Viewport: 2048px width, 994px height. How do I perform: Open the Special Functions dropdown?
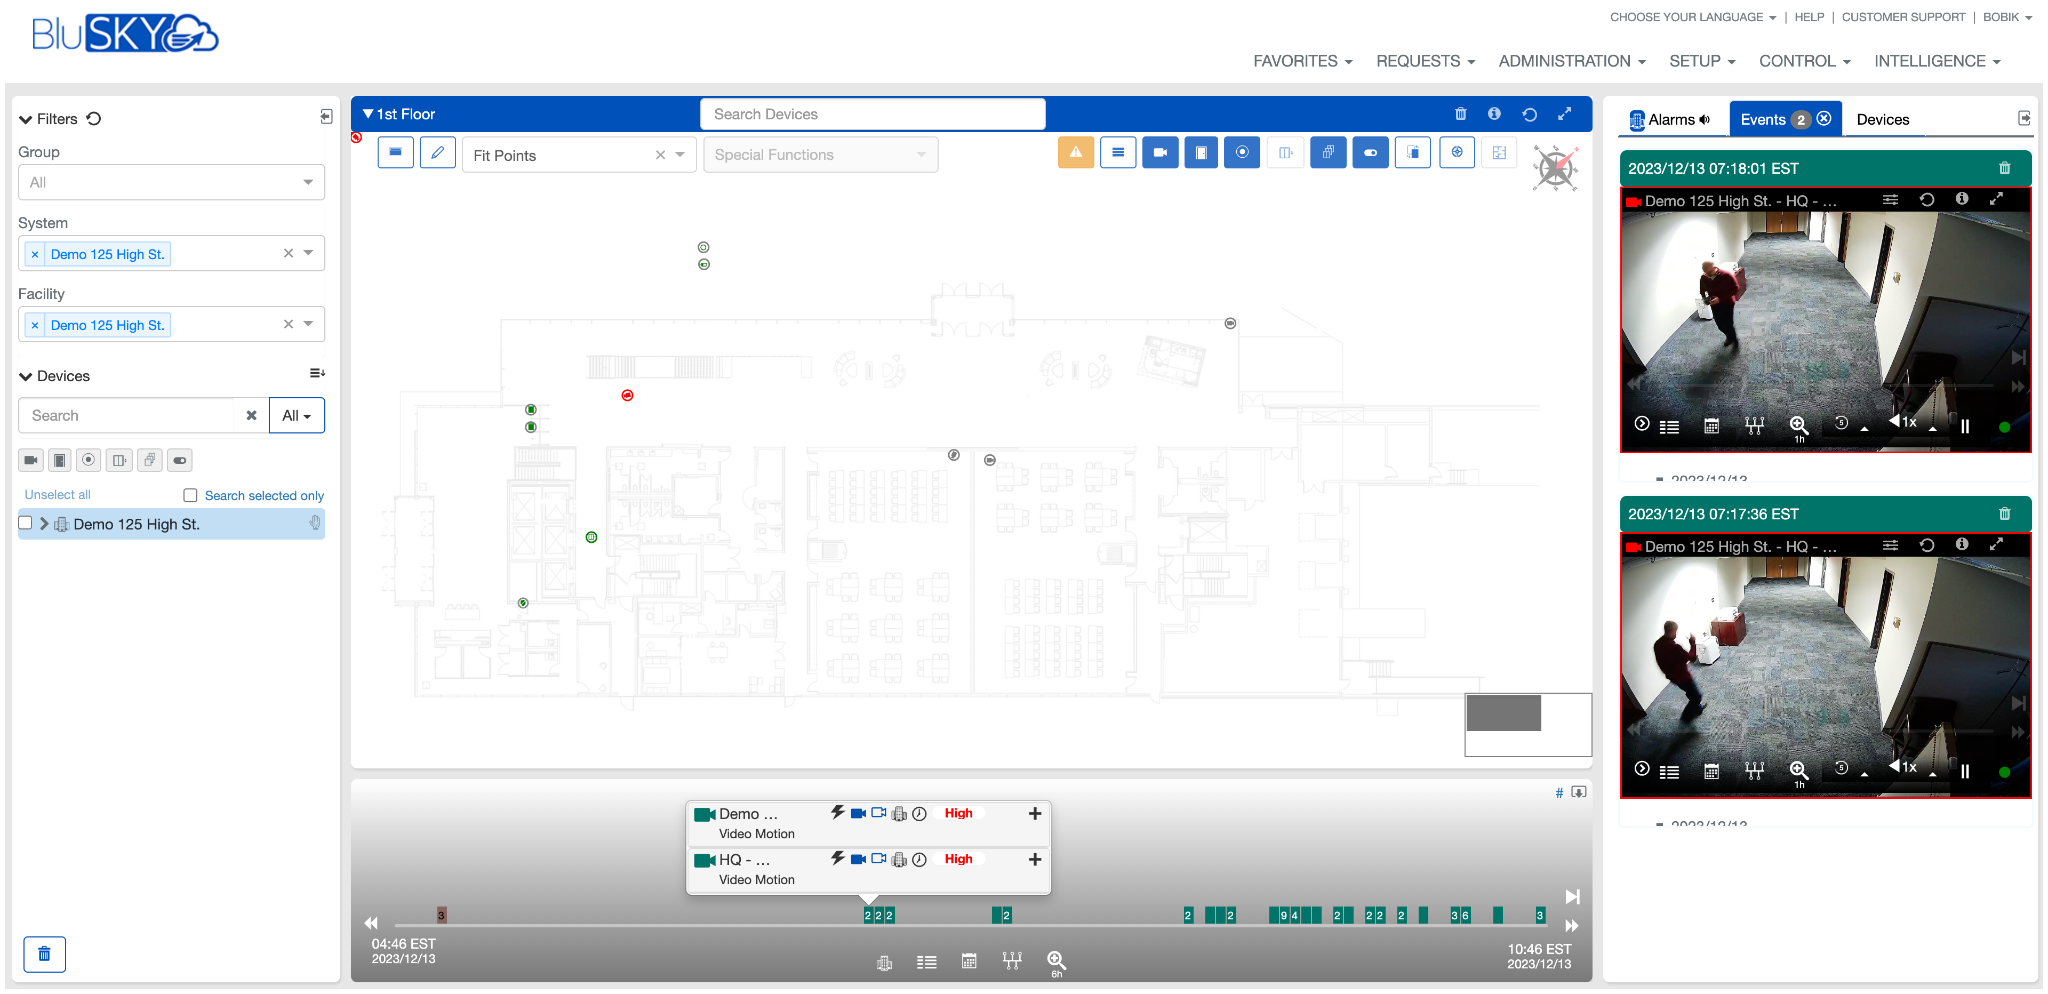[x=820, y=154]
